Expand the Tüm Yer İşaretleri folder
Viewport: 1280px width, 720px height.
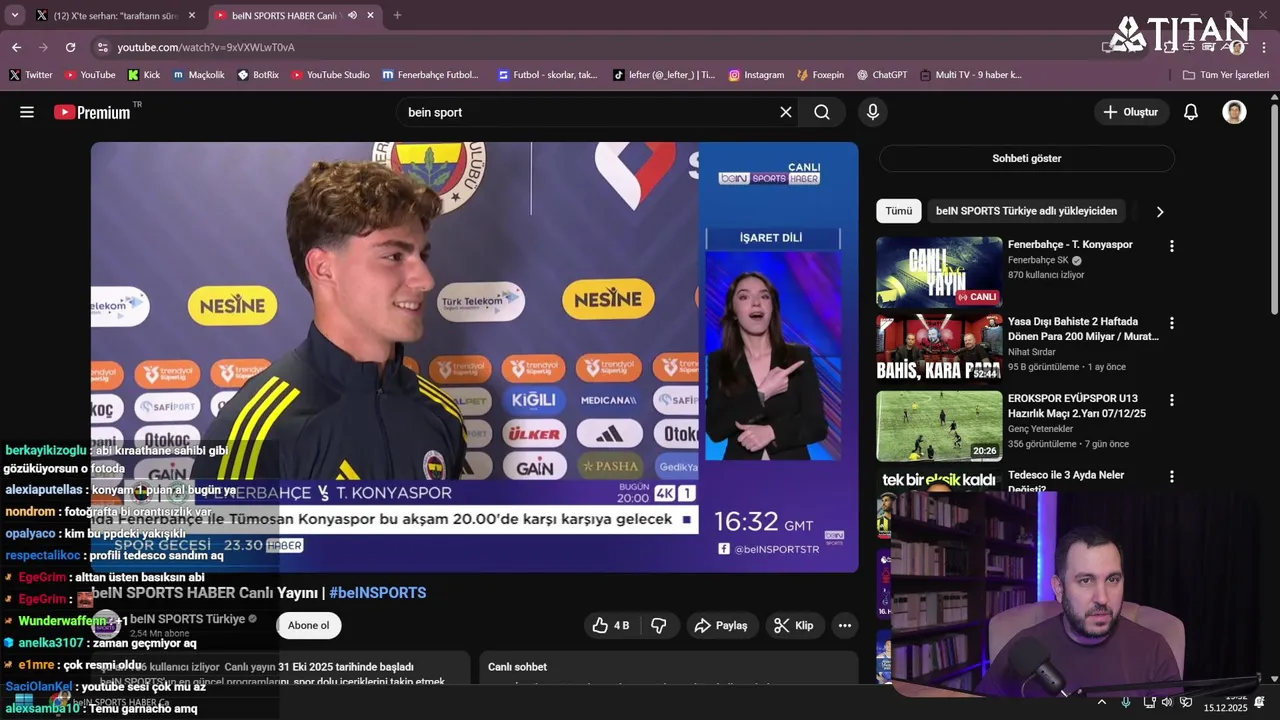[x=1226, y=74]
